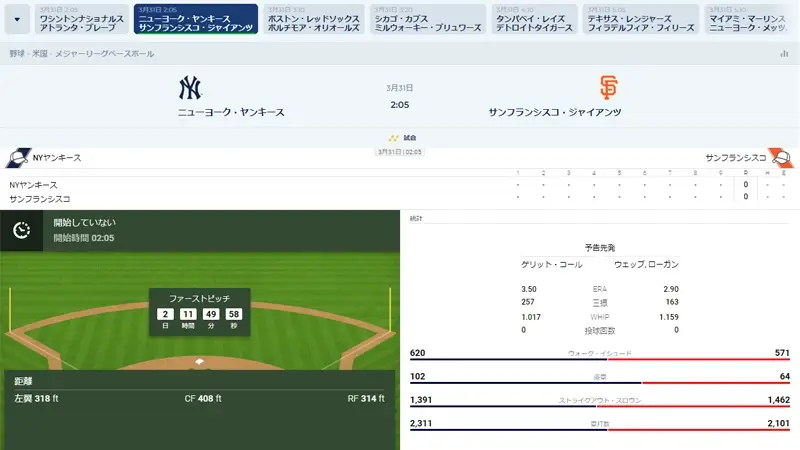The height and width of the screenshot is (450, 800).
Task: Select マイアミ・マーリンズ vs ニューヨーク・メッツ tab
Action: click(749, 19)
